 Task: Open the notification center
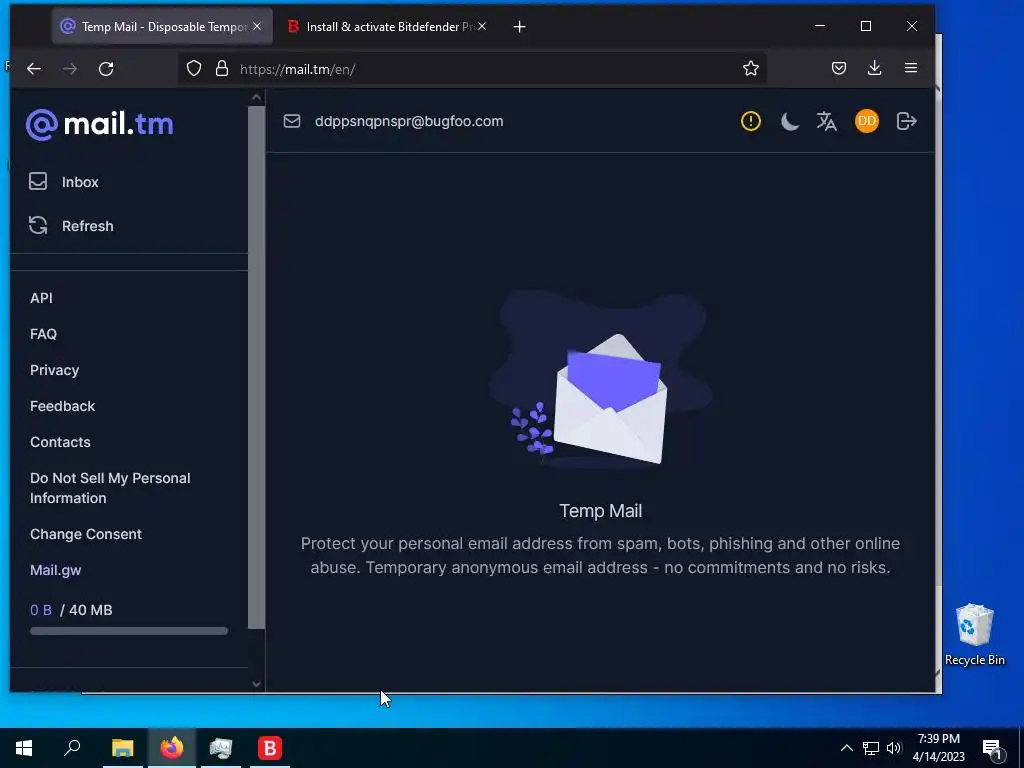[x=992, y=748]
